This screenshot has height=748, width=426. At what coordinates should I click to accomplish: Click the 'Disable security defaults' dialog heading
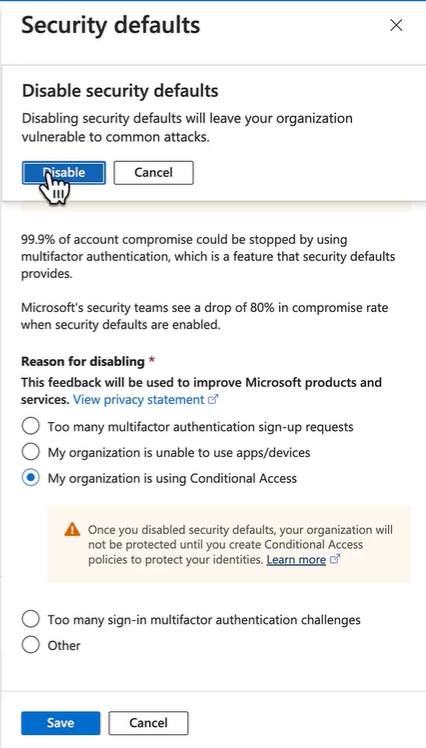tap(120, 91)
